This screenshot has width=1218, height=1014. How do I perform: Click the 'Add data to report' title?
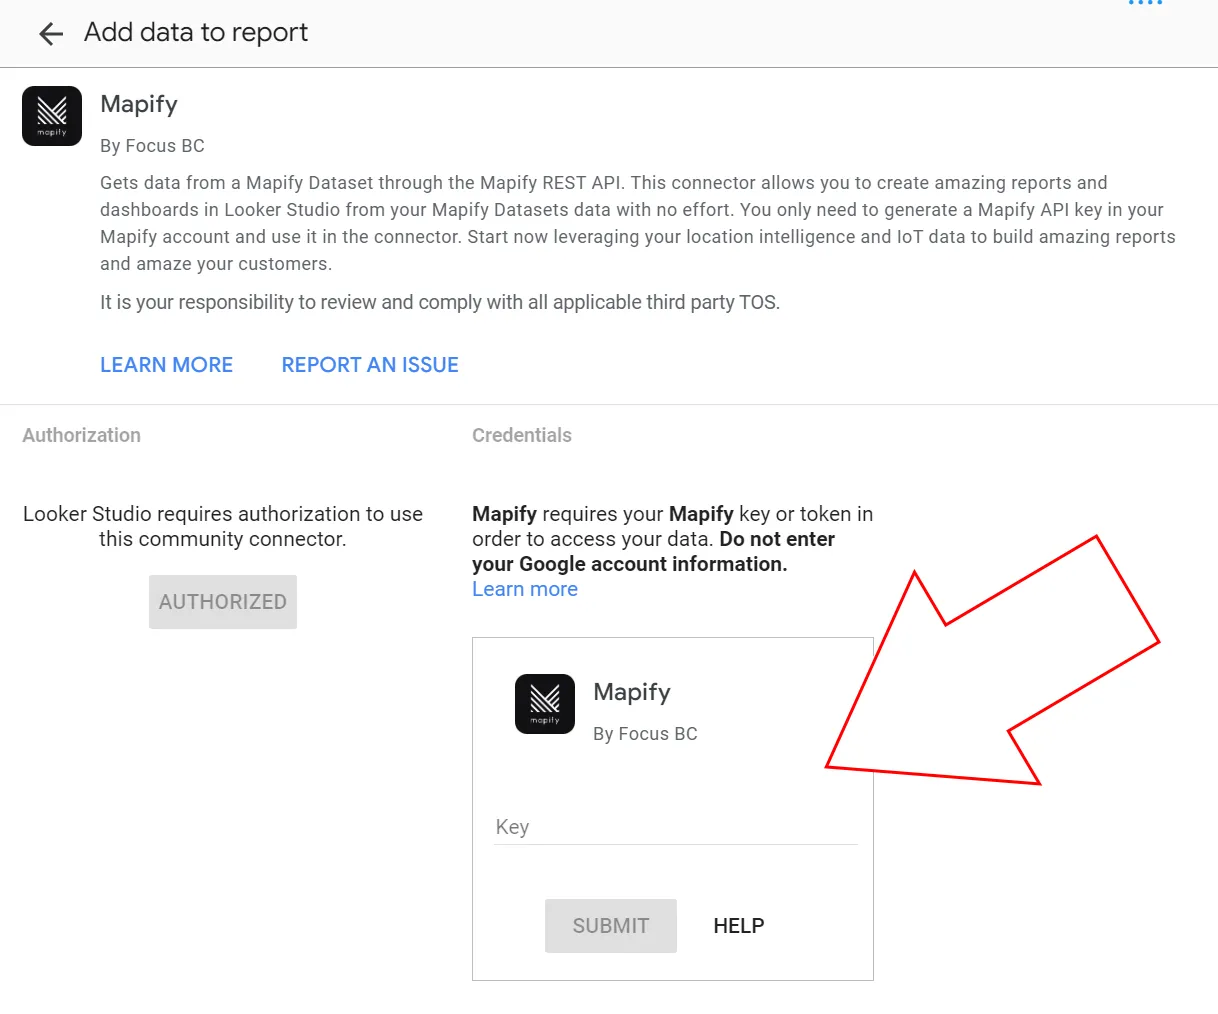pos(196,33)
